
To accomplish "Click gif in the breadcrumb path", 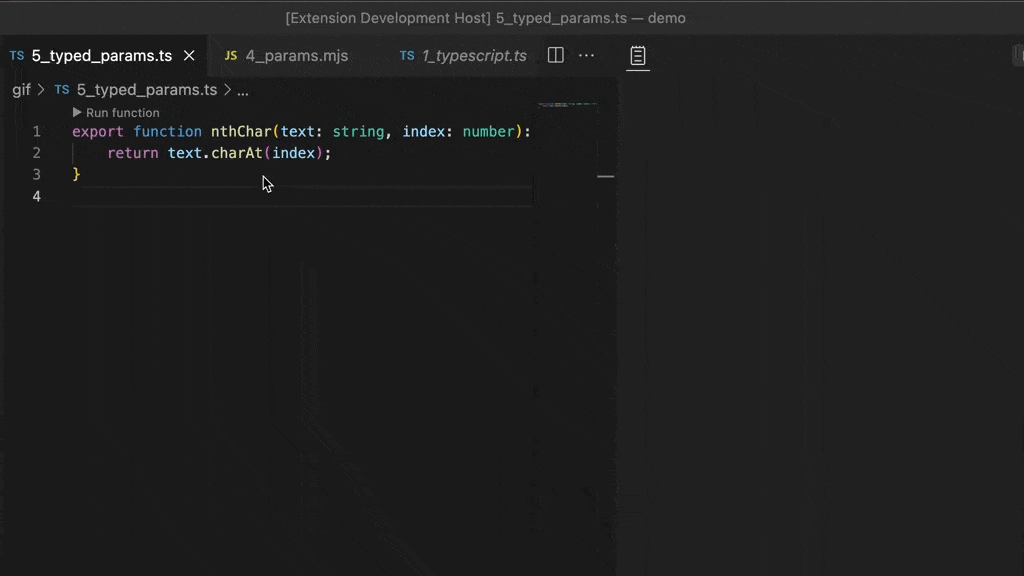I will click(x=22, y=89).
